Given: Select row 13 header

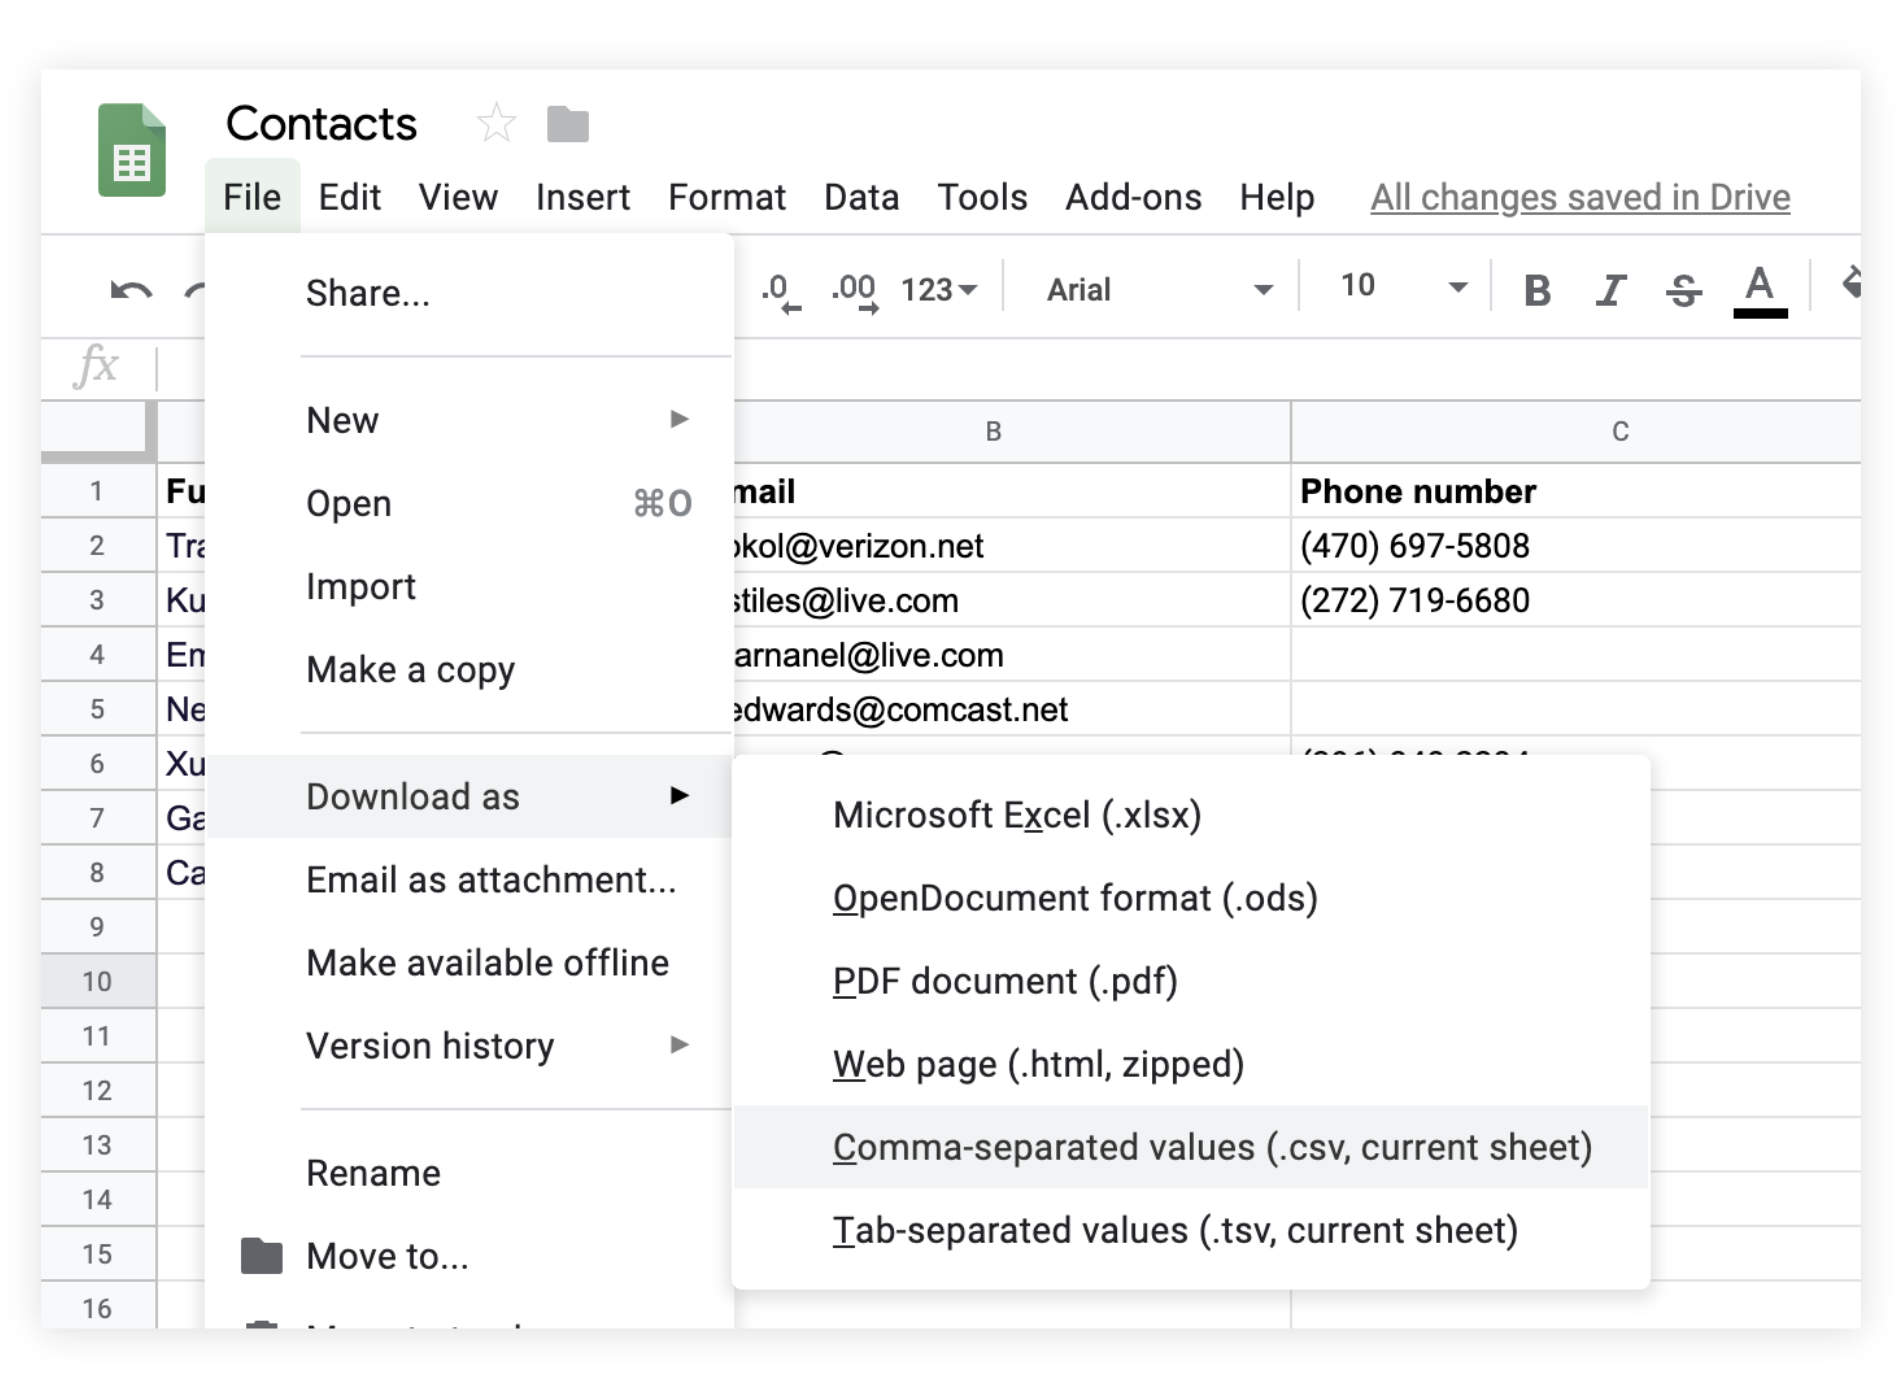Looking at the screenshot, I should tap(98, 1144).
